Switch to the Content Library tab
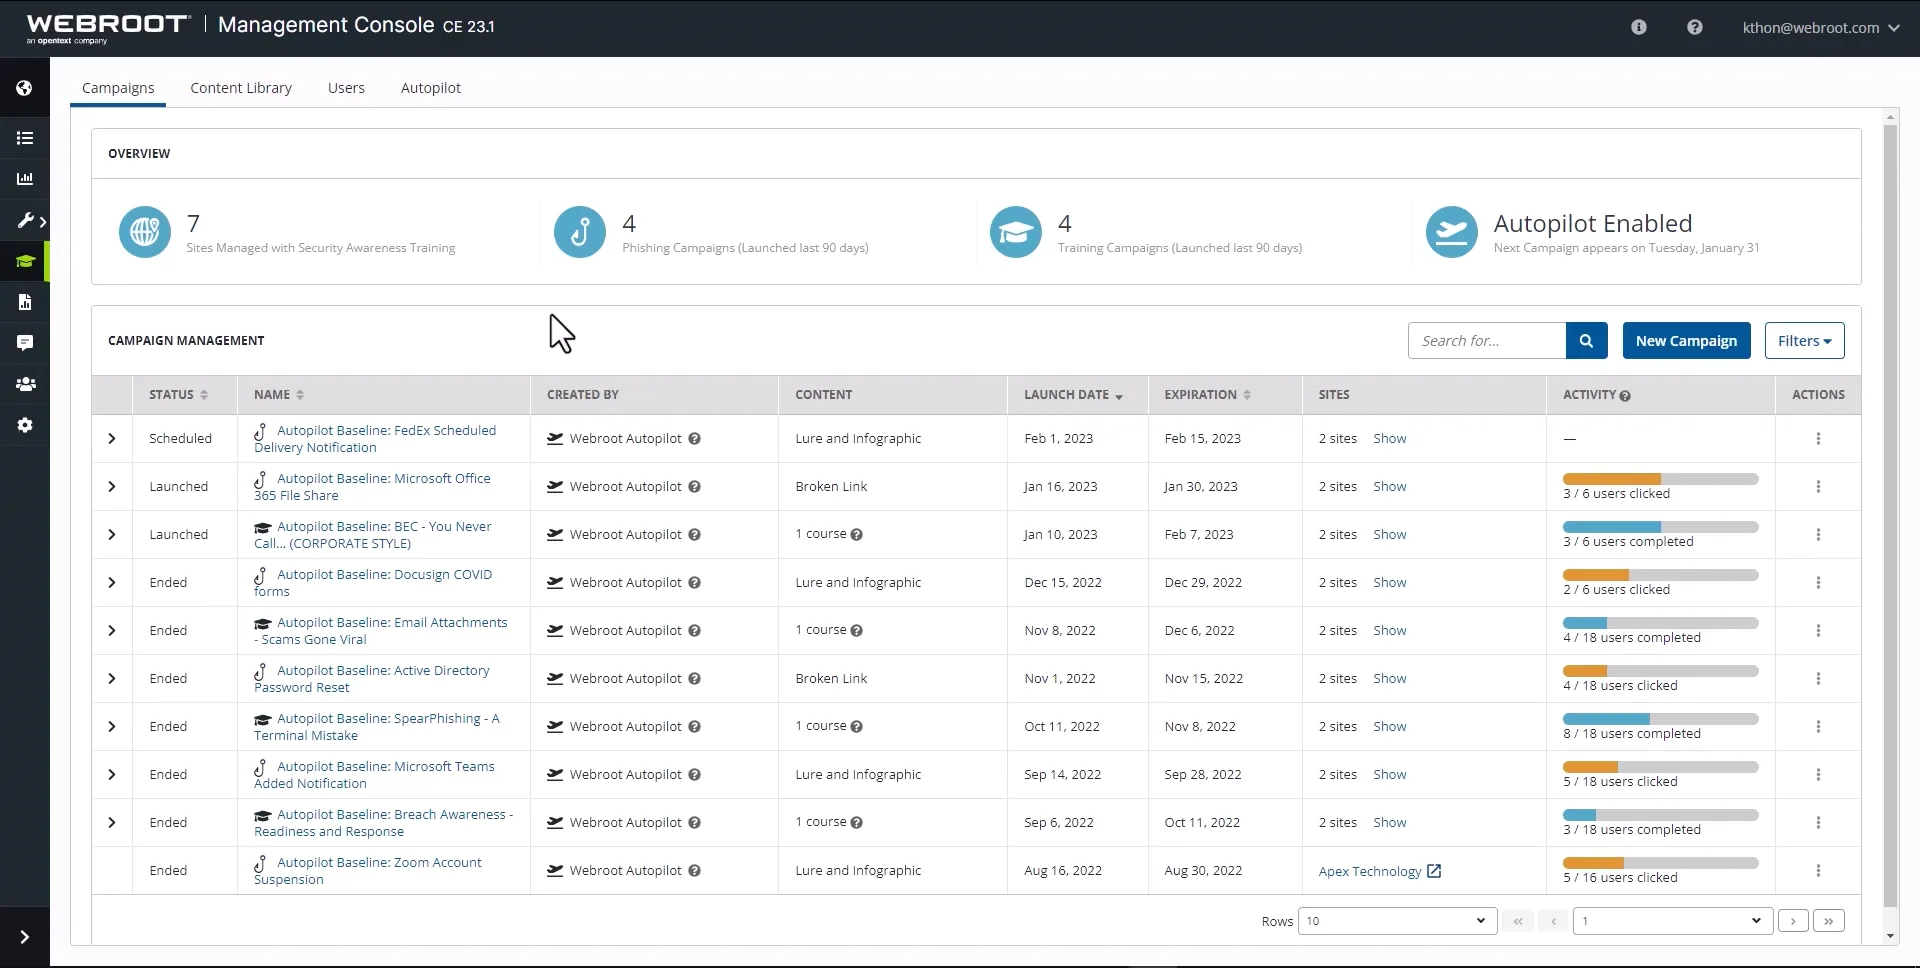Screen dimensions: 1920x968 pyautogui.click(x=240, y=88)
